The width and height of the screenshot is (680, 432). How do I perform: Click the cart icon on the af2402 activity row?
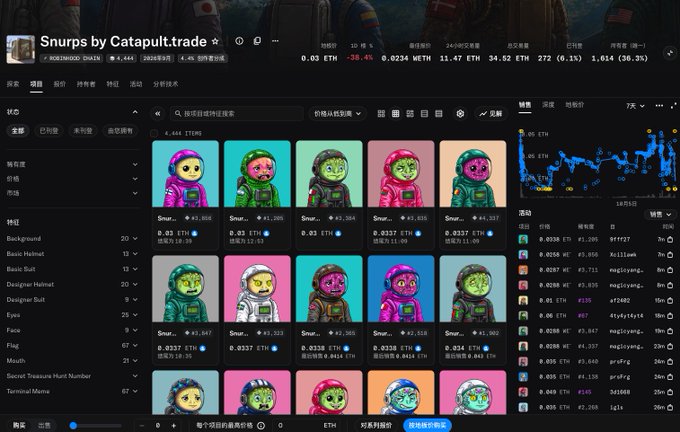tap(670, 300)
